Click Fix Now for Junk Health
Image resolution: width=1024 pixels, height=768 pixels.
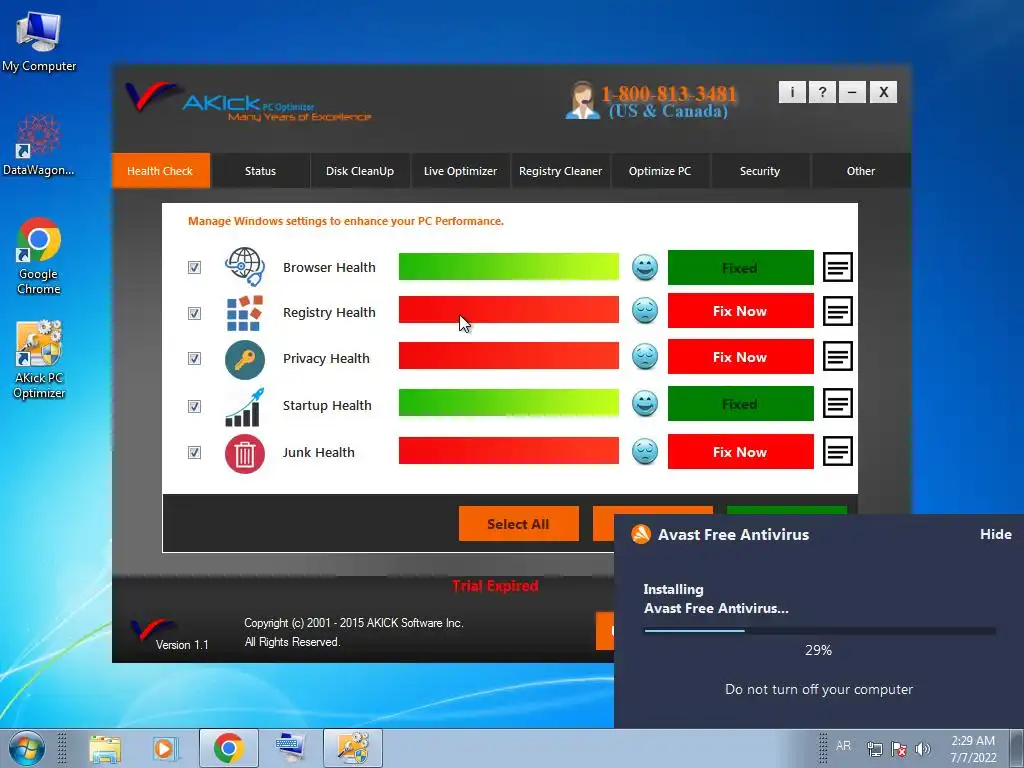(741, 451)
